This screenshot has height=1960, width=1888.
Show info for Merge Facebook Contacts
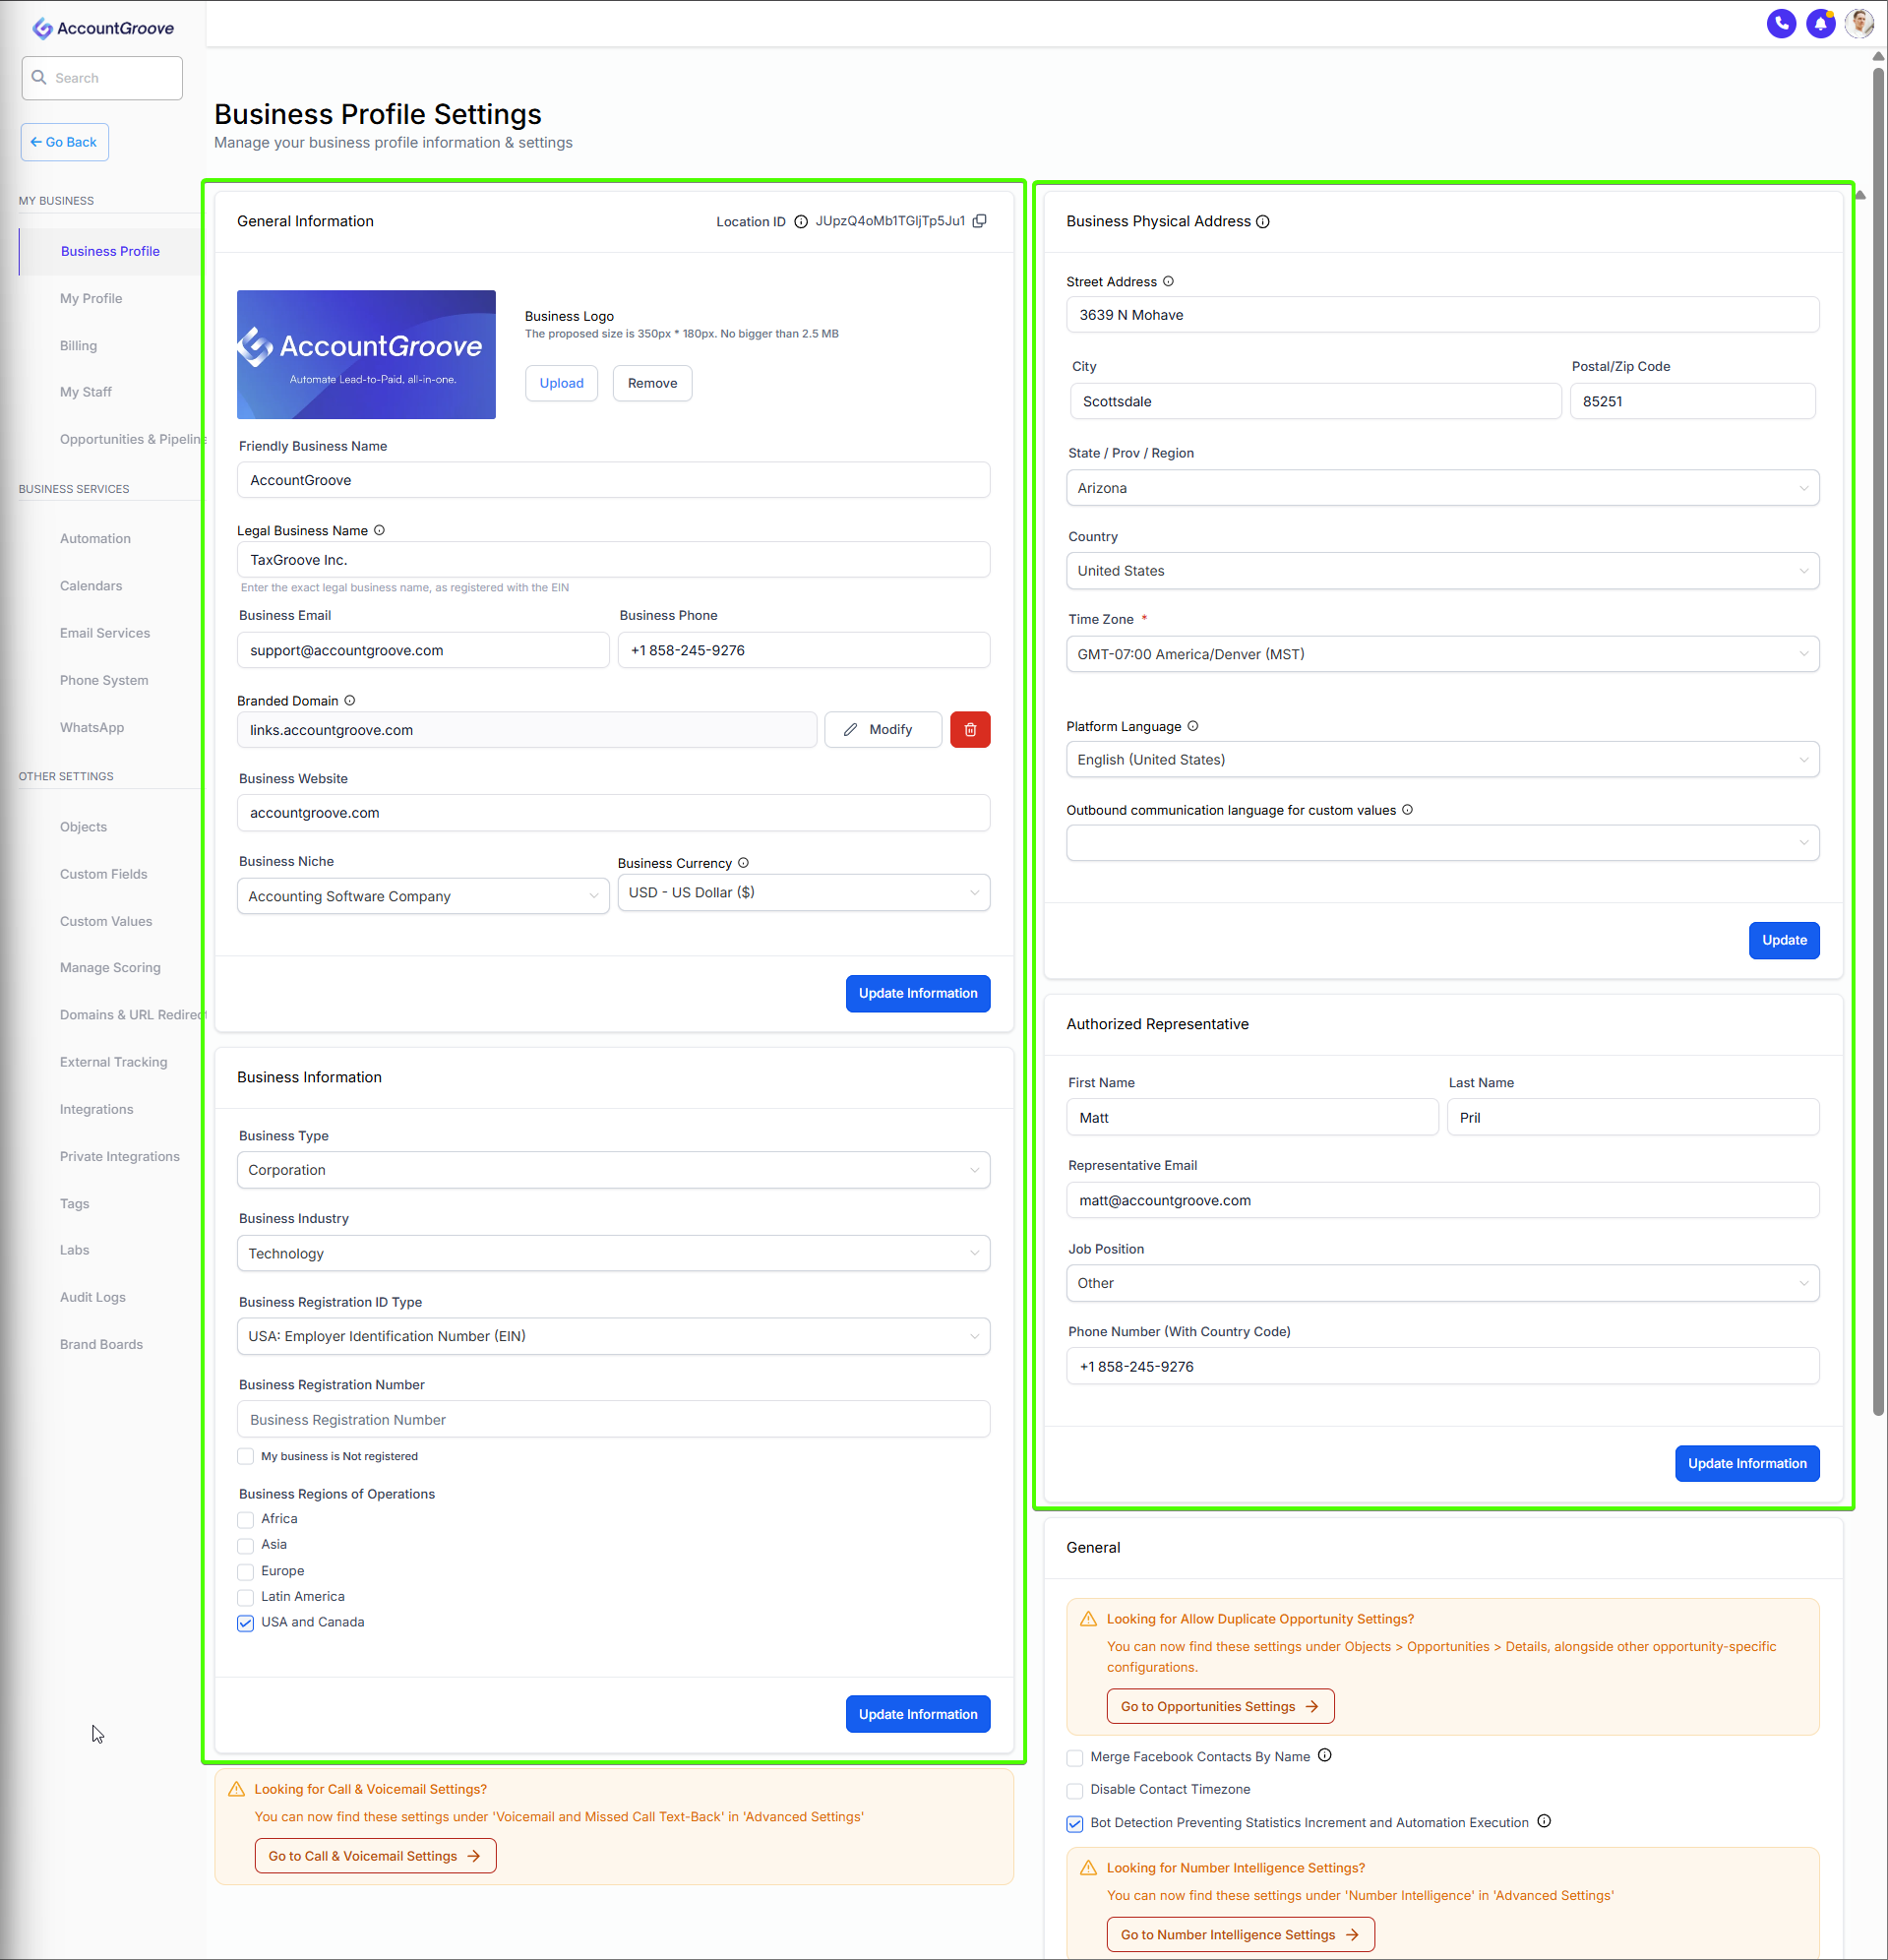tap(1325, 1756)
